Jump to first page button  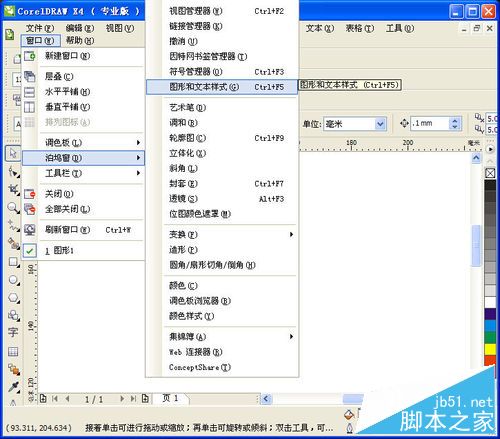[55, 399]
